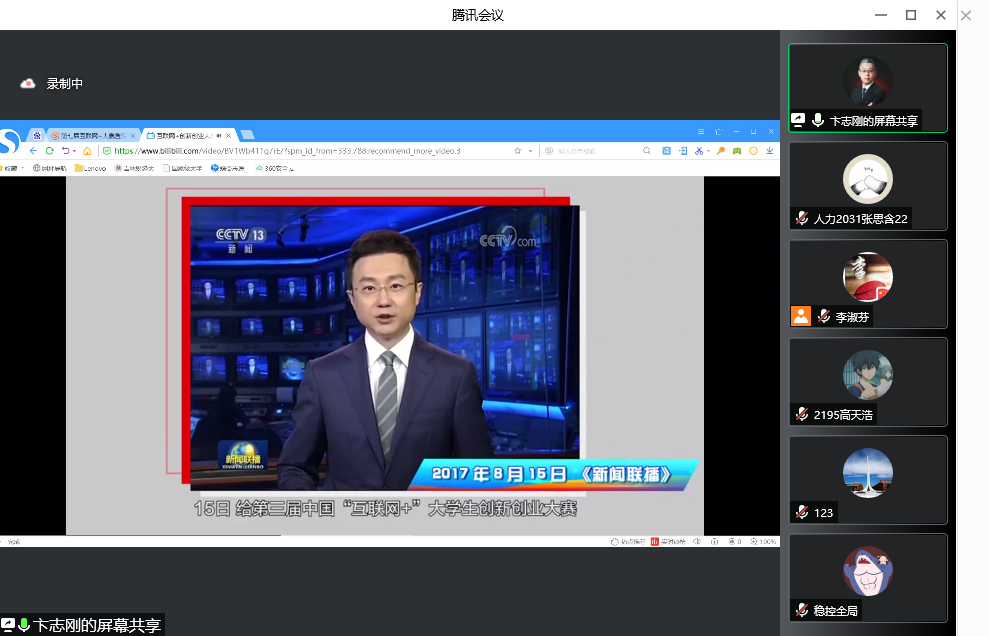Click the bottom-left 卞志刚的屏幕共享 speaker label
Viewport: 989px width, 636px height.
82,625
